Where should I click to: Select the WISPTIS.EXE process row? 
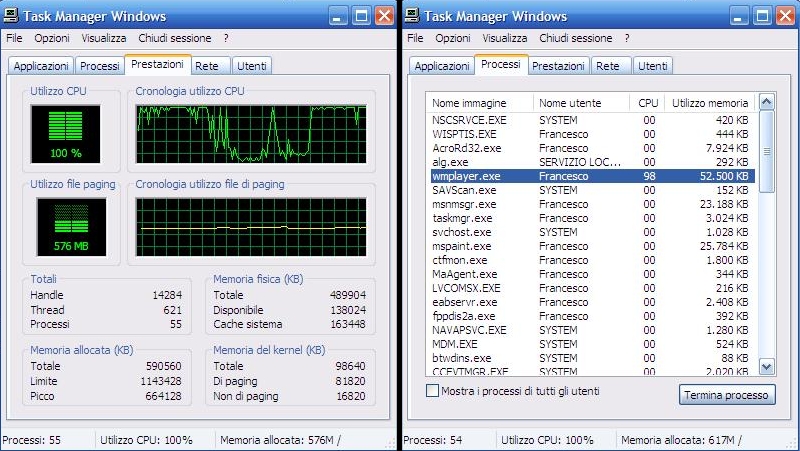pyautogui.click(x=590, y=134)
